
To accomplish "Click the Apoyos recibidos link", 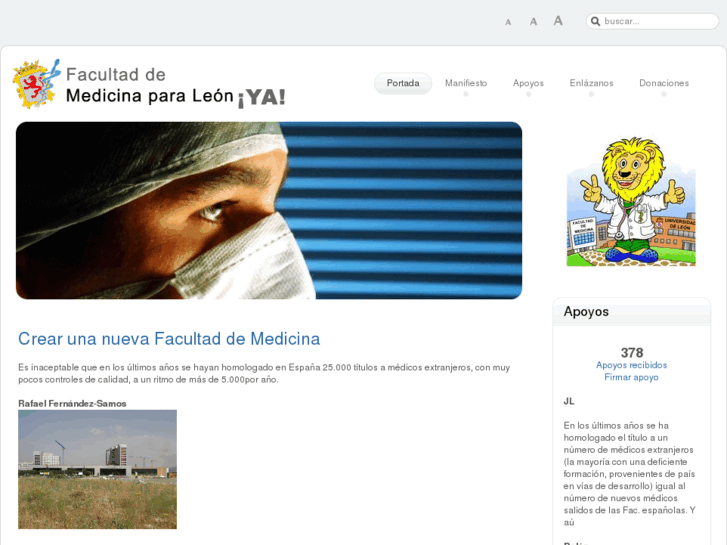I will tap(631, 365).
